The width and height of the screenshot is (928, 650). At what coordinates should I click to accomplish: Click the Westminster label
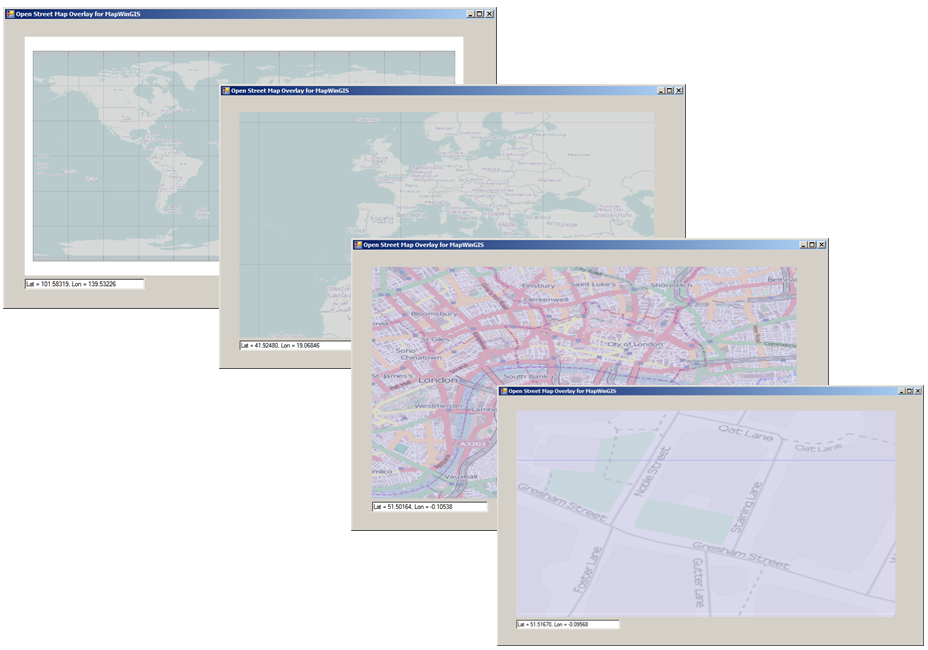[x=439, y=406]
